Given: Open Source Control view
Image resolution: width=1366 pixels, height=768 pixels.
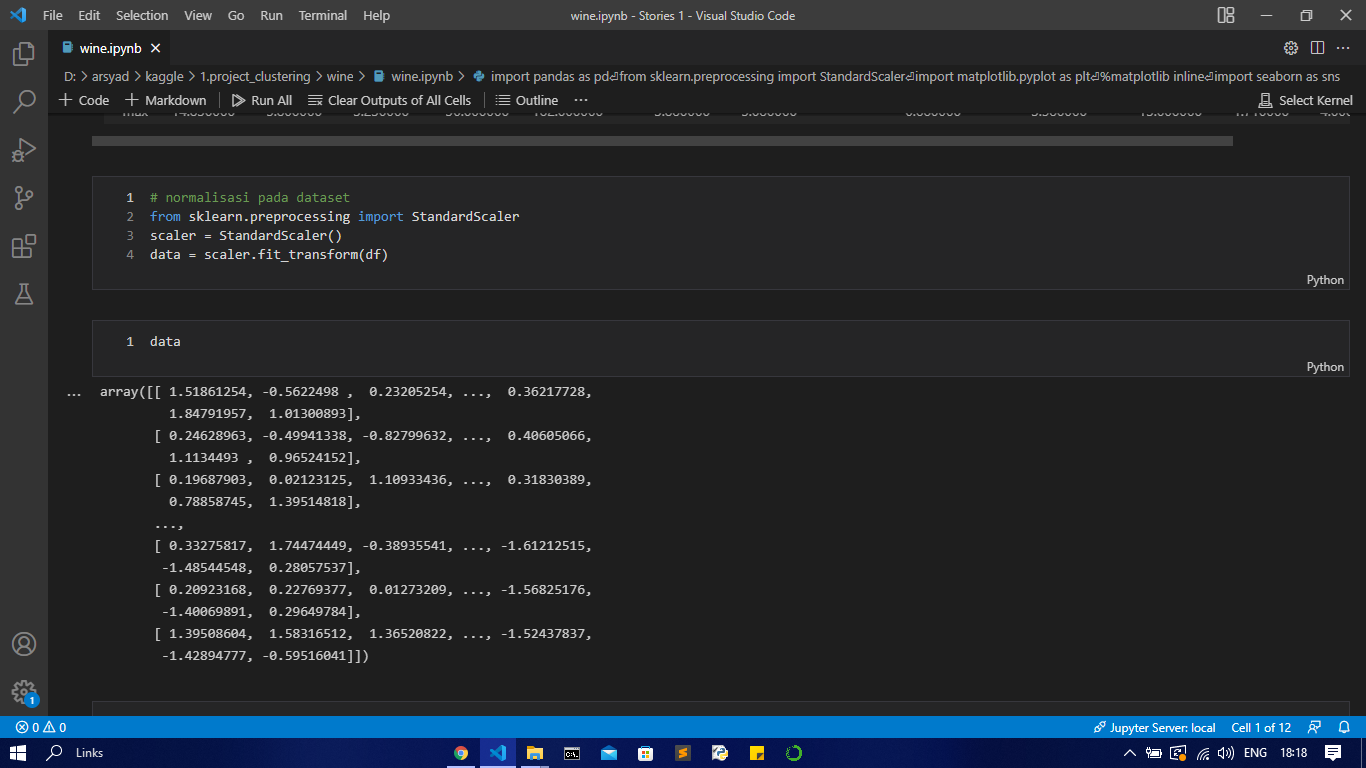Looking at the screenshot, I should tap(24, 198).
